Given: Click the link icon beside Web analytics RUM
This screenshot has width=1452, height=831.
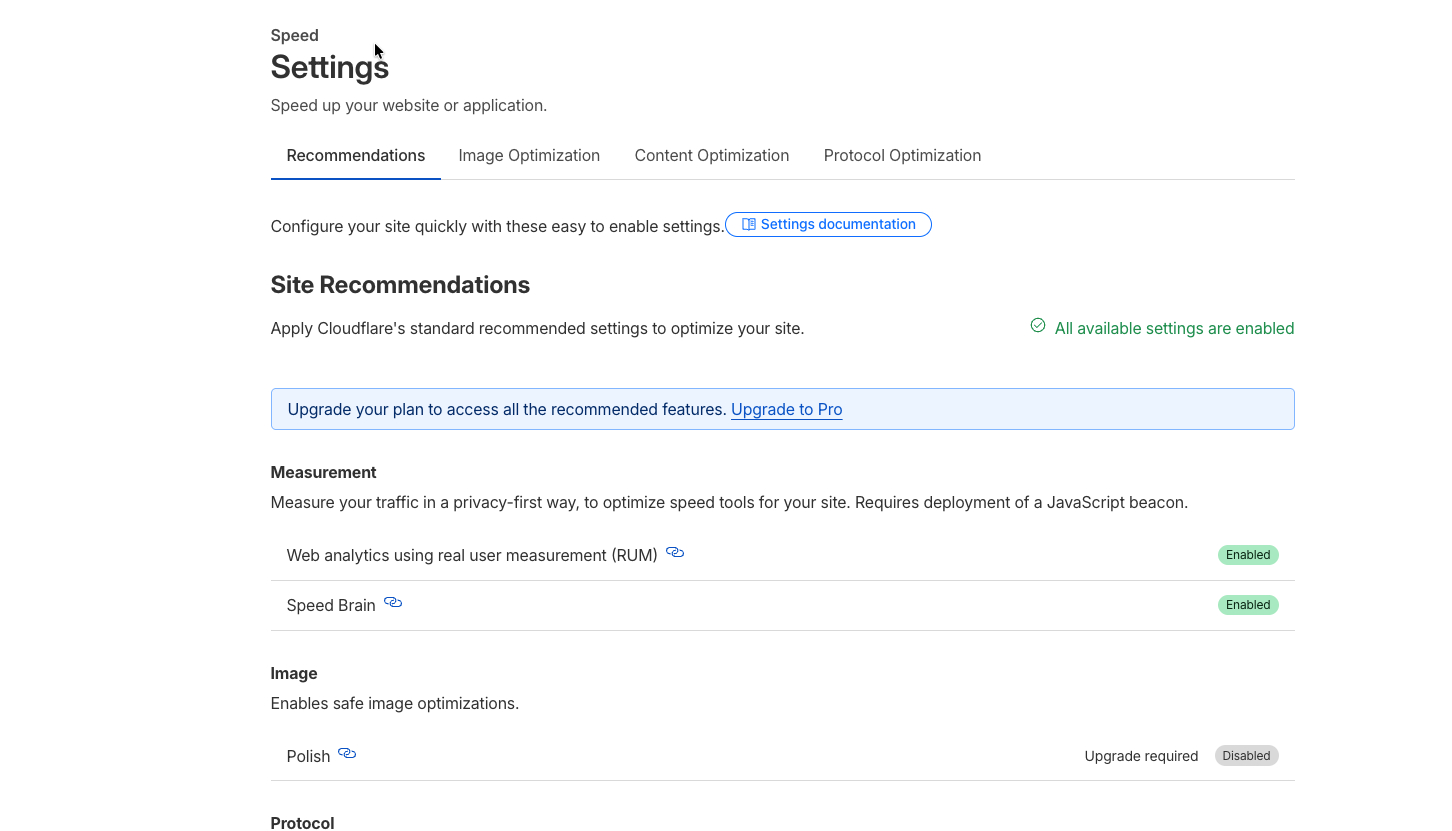Looking at the screenshot, I should pos(675,553).
